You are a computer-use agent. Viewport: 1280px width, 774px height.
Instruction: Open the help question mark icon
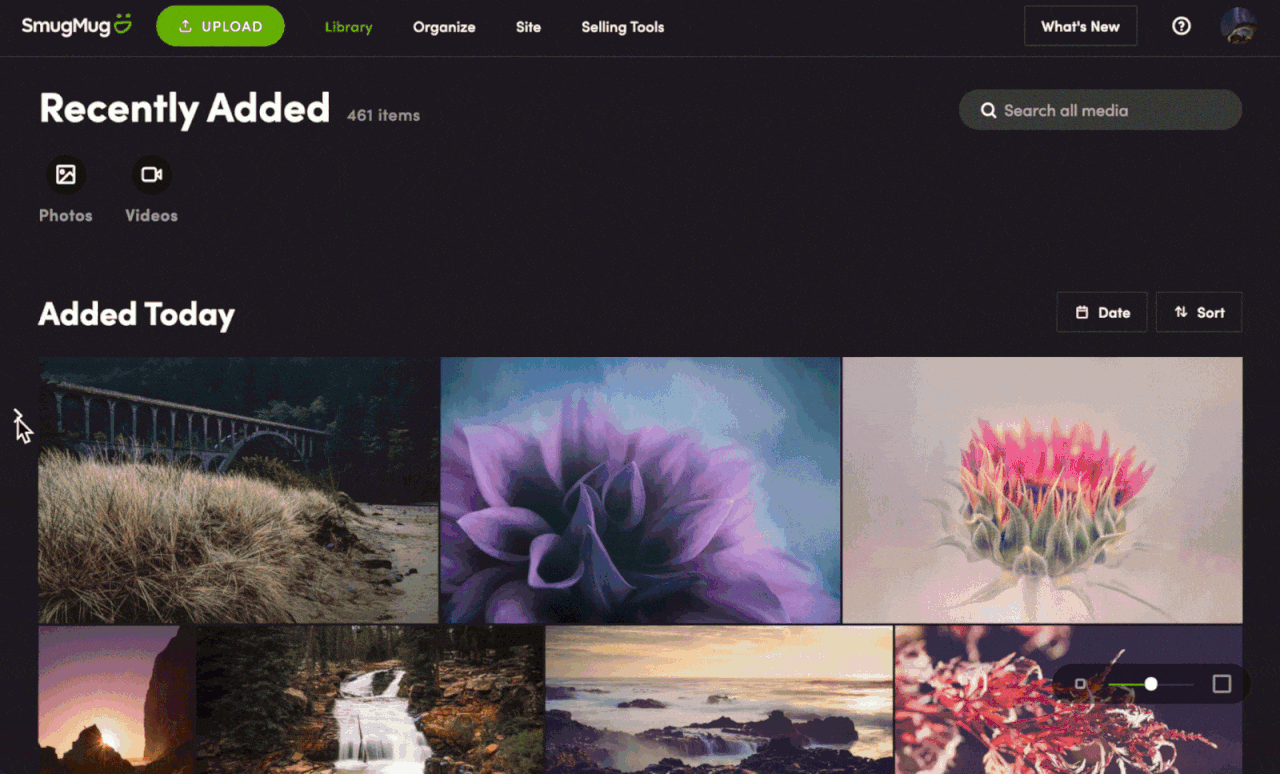[x=1181, y=26]
